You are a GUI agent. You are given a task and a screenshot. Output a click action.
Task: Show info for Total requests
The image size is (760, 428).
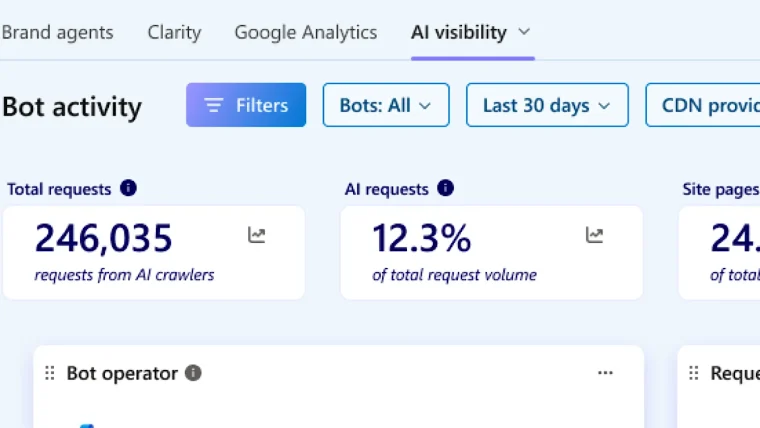point(128,188)
